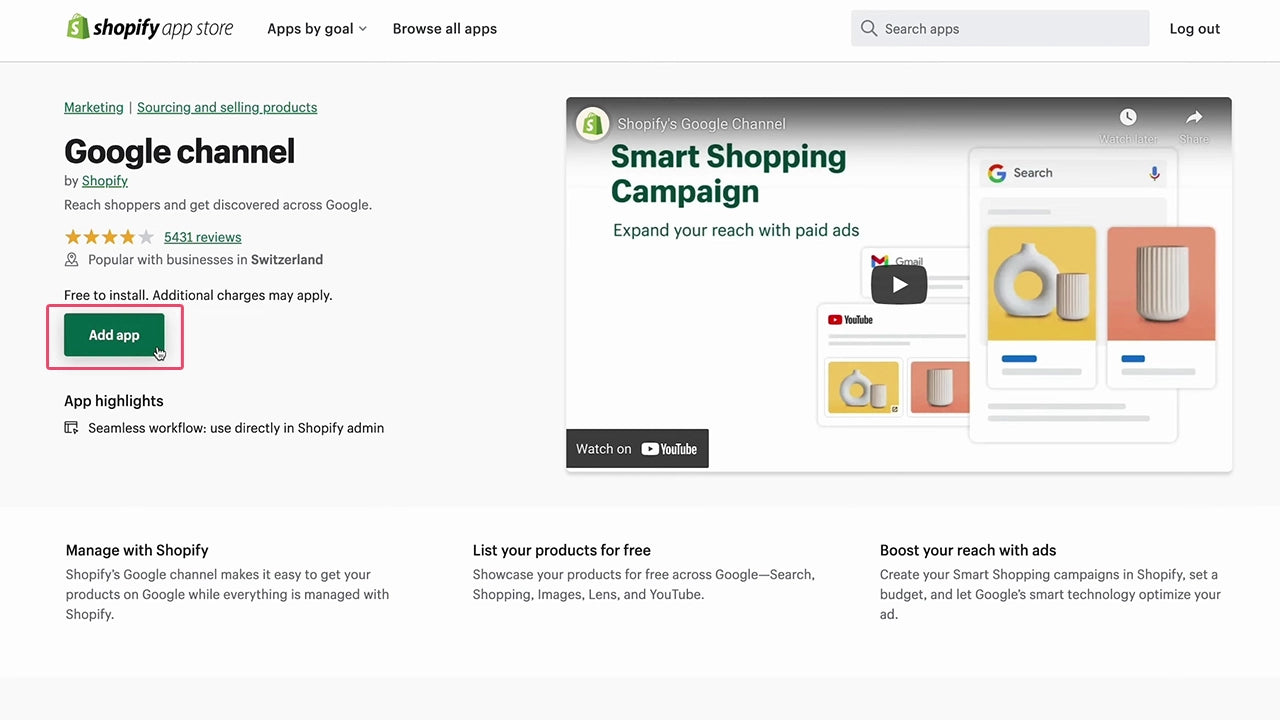
Task: Open Browse all apps menu item
Action: 444,29
